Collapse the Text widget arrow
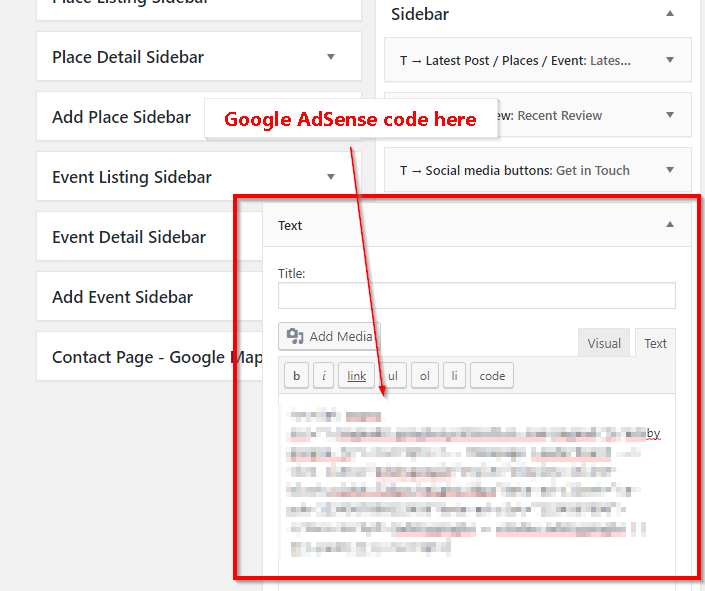Viewport: 705px width, 591px height. (670, 224)
